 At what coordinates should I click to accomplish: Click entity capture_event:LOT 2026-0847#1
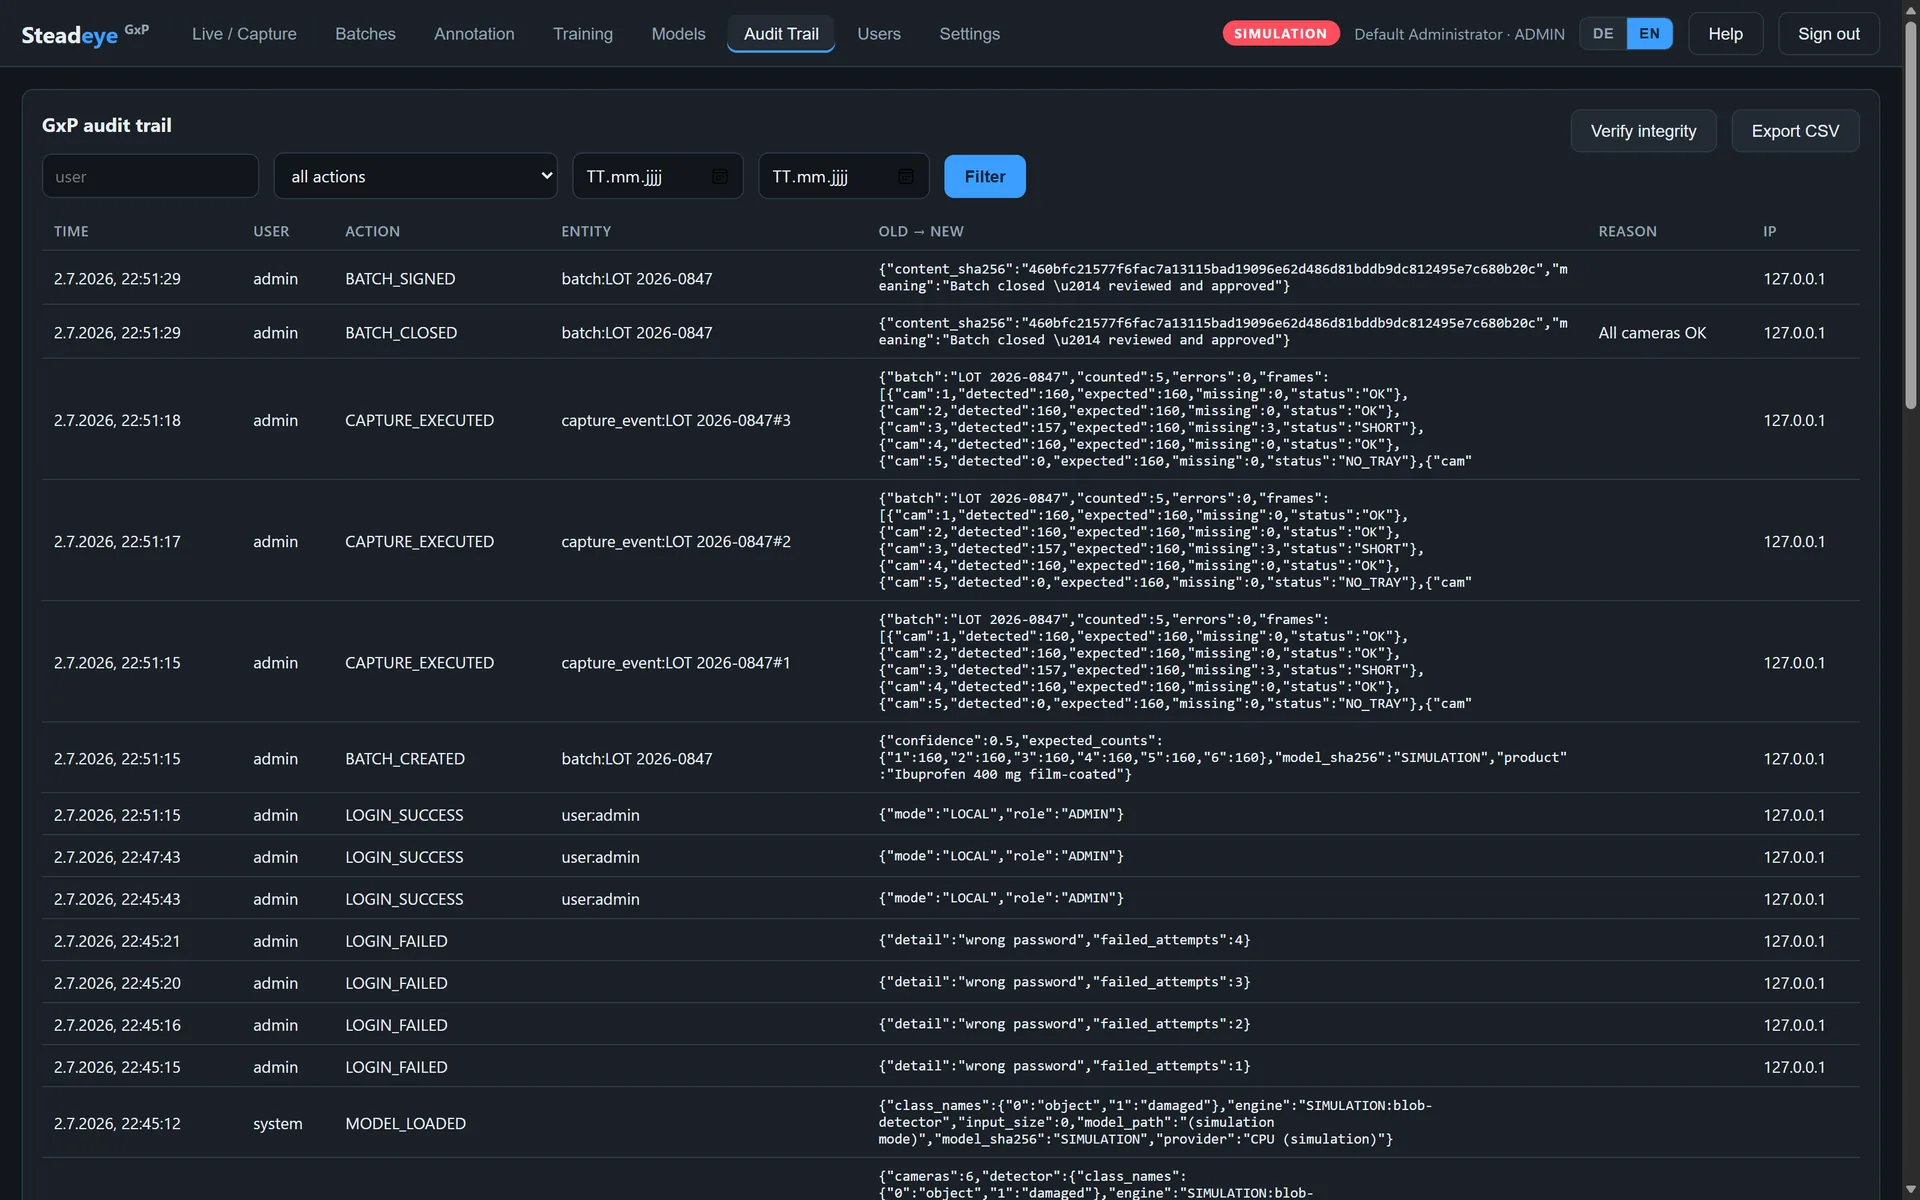(676, 662)
